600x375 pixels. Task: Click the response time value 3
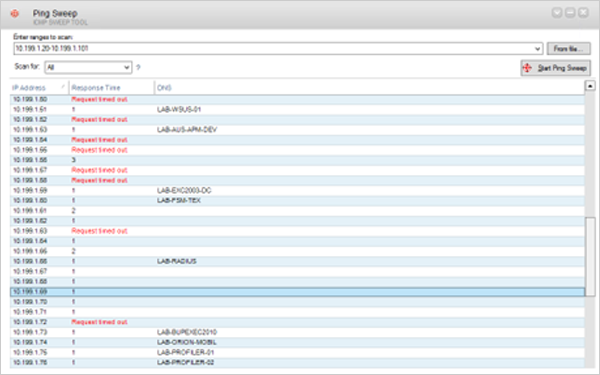click(x=73, y=160)
